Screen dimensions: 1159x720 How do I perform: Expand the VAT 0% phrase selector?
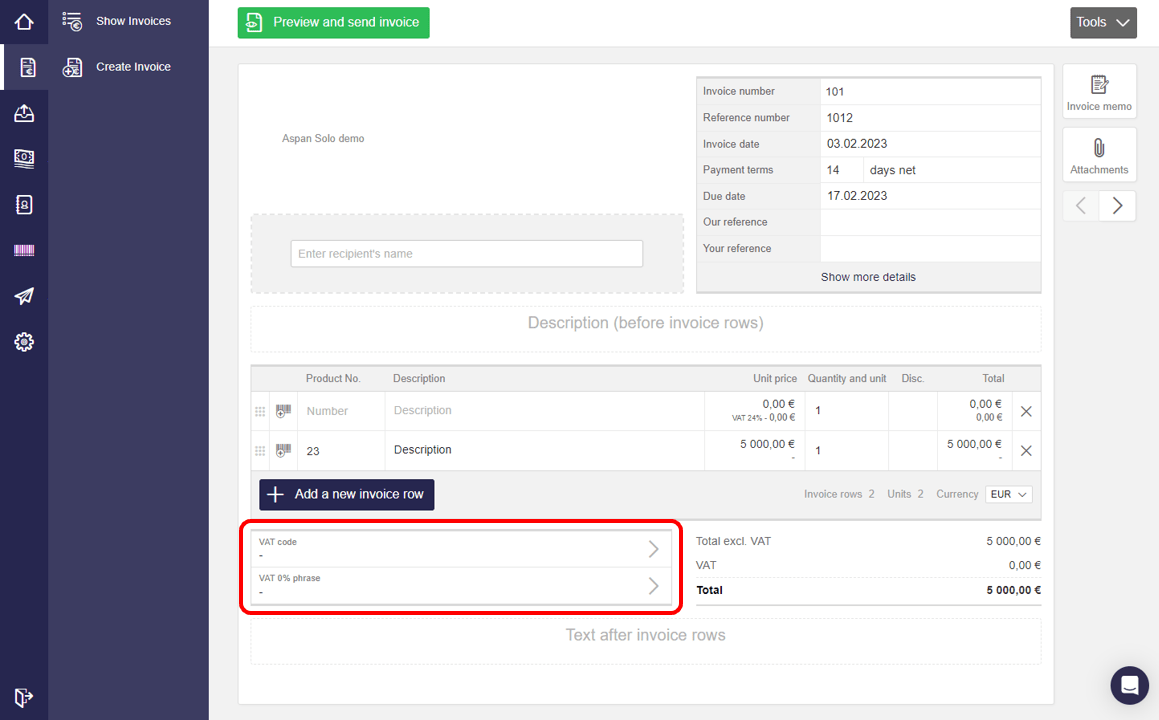pos(460,585)
